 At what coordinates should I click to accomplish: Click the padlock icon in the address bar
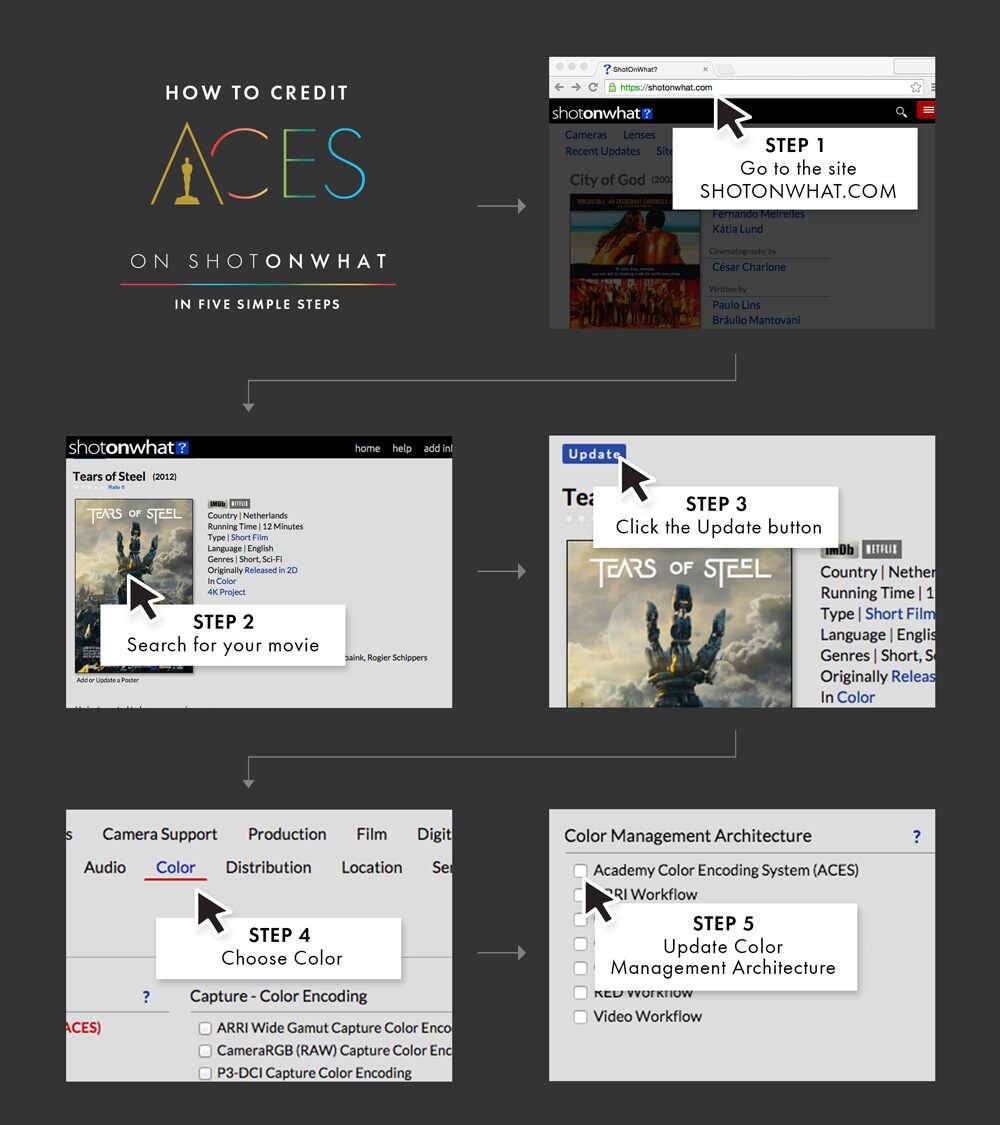coord(612,88)
